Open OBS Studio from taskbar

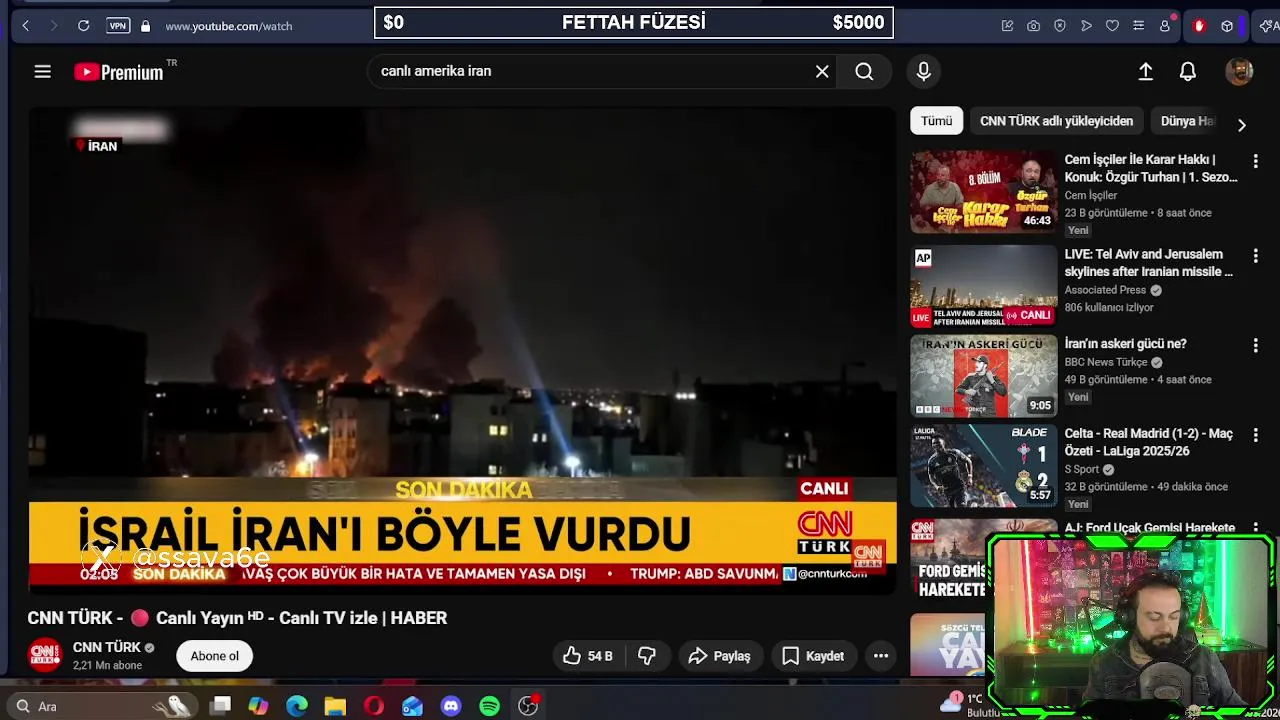click(x=528, y=706)
